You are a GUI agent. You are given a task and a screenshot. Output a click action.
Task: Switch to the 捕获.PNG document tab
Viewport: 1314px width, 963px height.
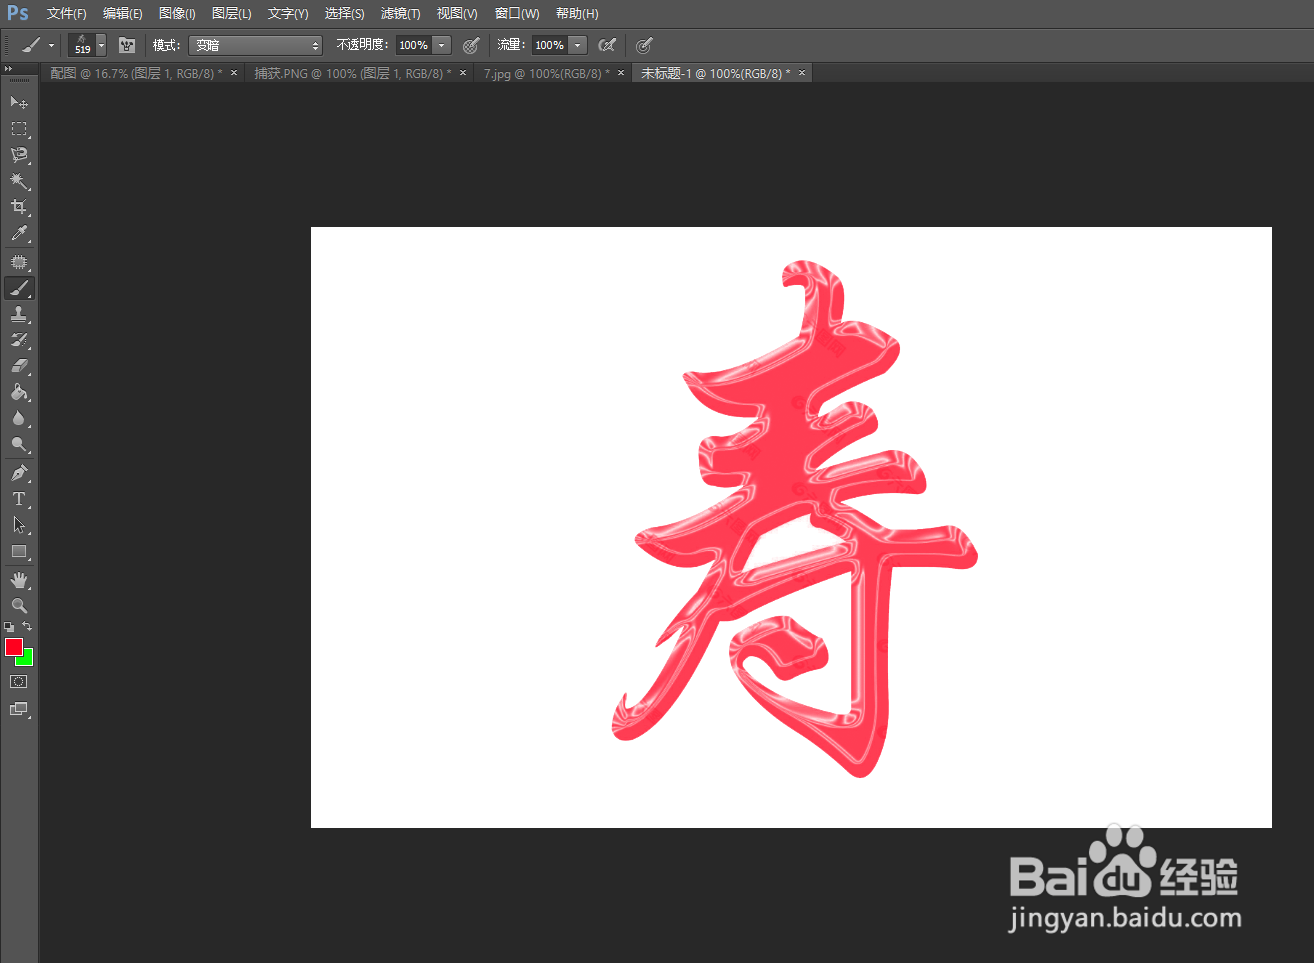[x=352, y=73]
